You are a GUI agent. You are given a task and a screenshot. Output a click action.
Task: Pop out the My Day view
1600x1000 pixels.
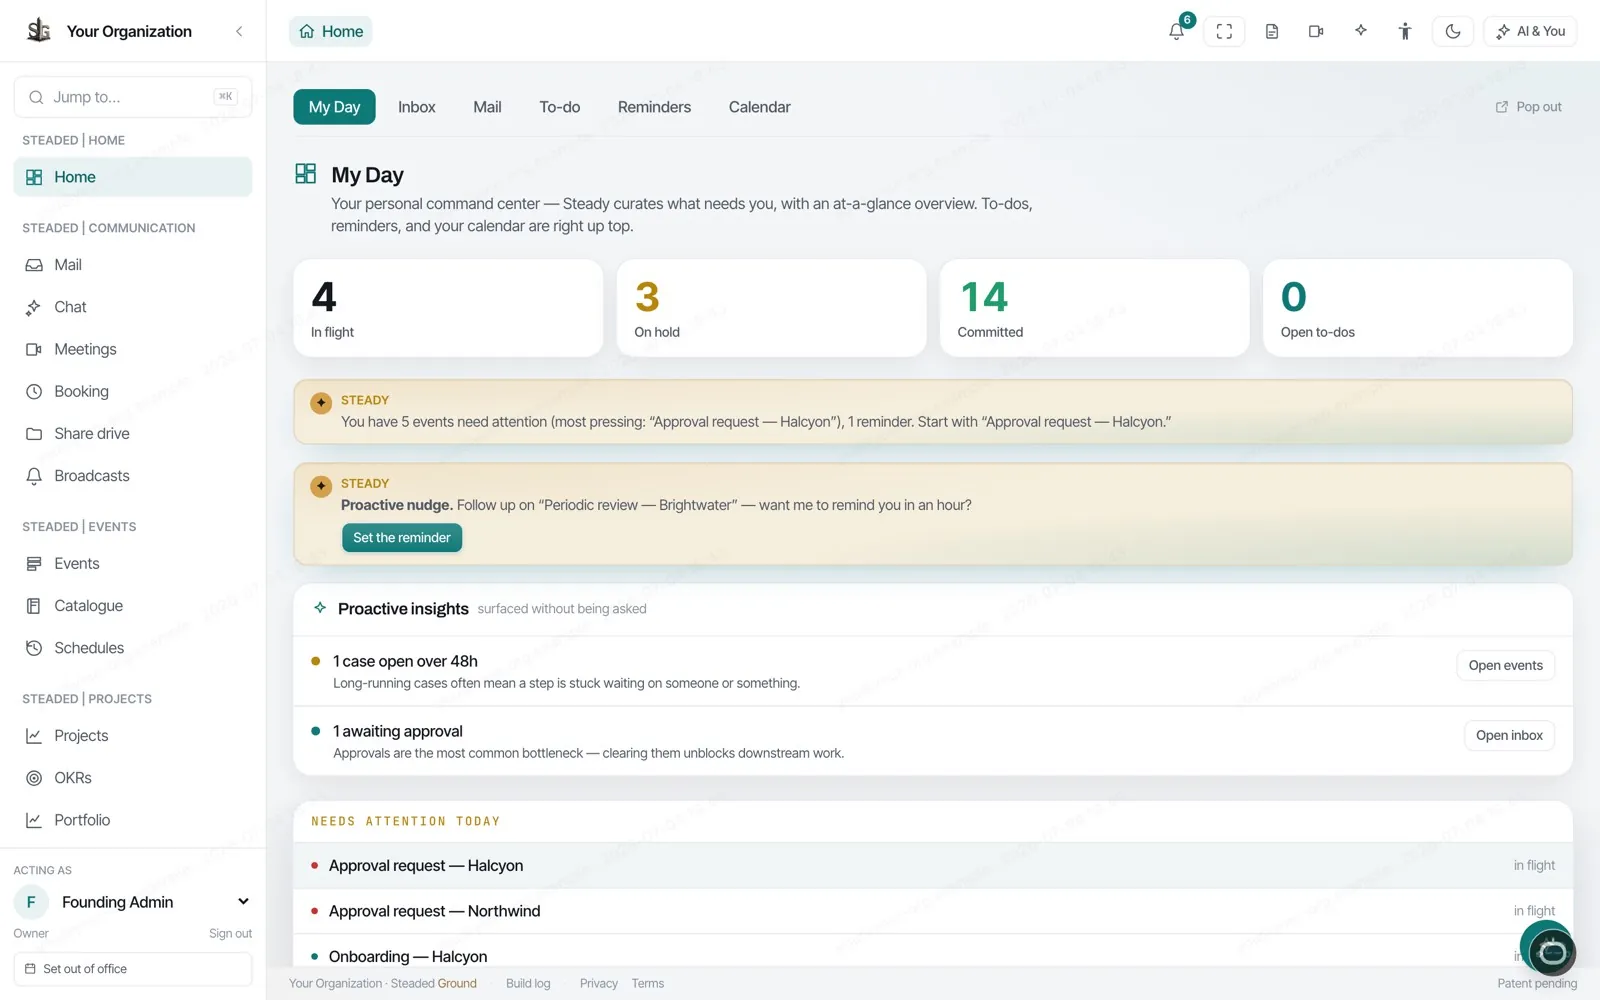1528,107
